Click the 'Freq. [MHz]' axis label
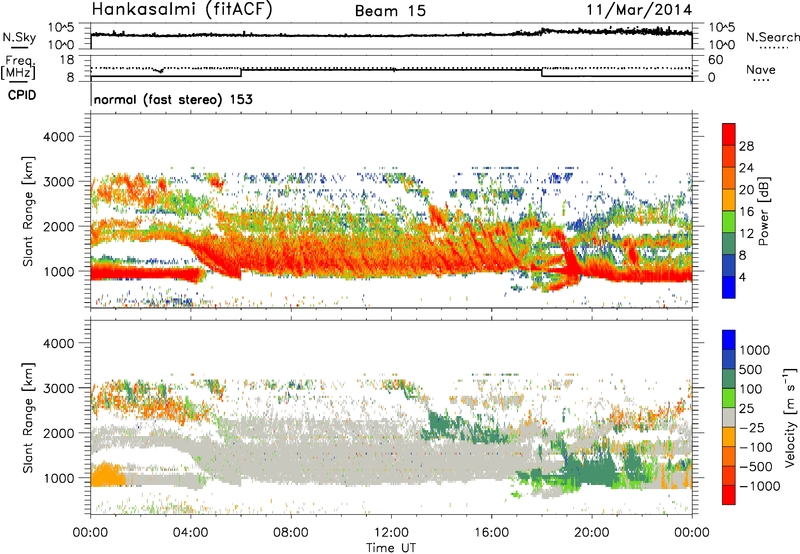Viewport: 800px width, 554px height. (18, 68)
